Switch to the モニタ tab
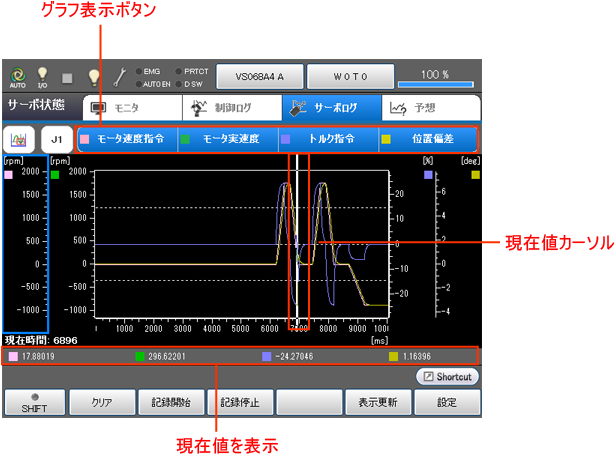Viewport: 615px width, 455px height. [130, 106]
